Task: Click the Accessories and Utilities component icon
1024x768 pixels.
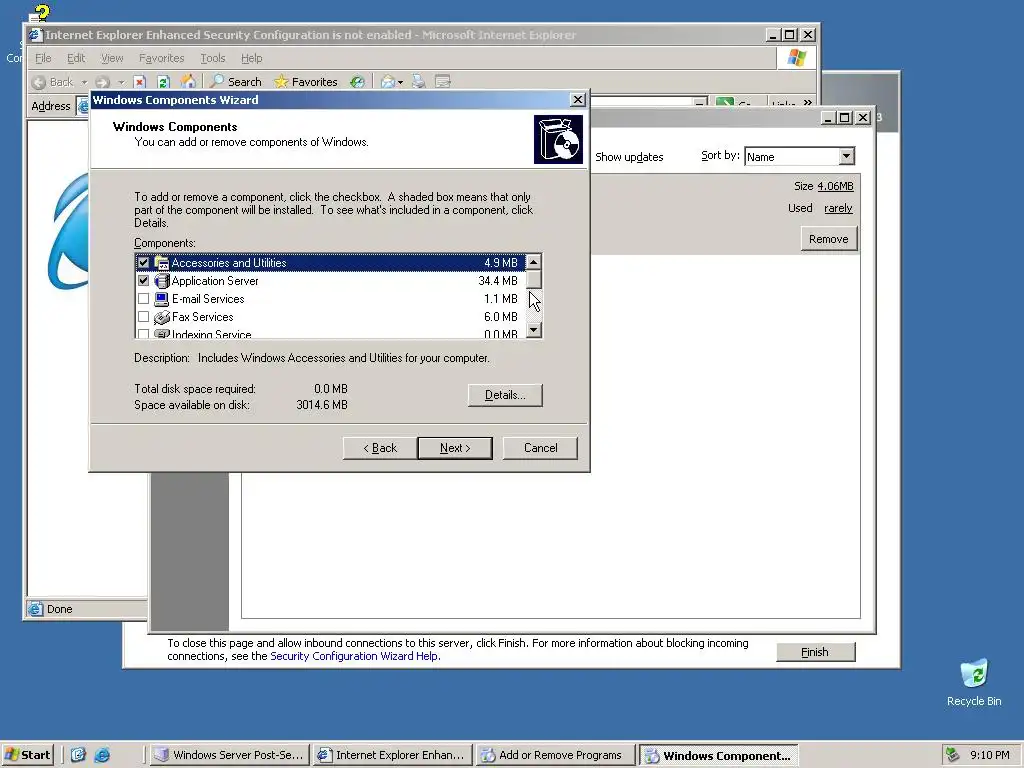Action: pyautogui.click(x=161, y=263)
